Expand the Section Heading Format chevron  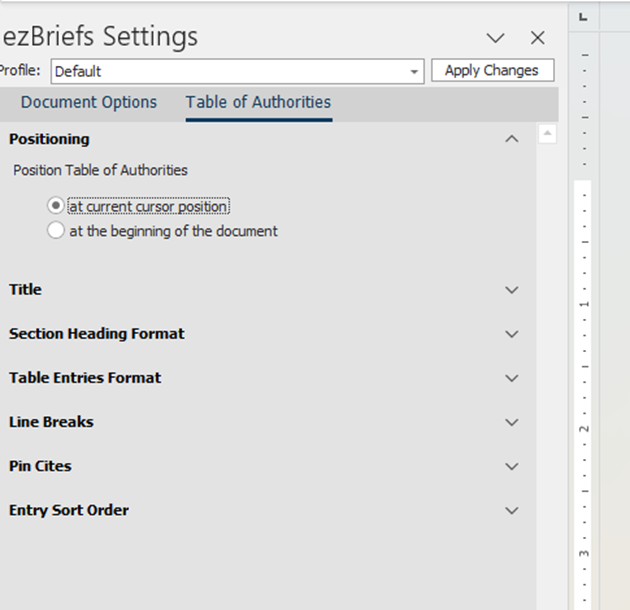pyautogui.click(x=511, y=334)
